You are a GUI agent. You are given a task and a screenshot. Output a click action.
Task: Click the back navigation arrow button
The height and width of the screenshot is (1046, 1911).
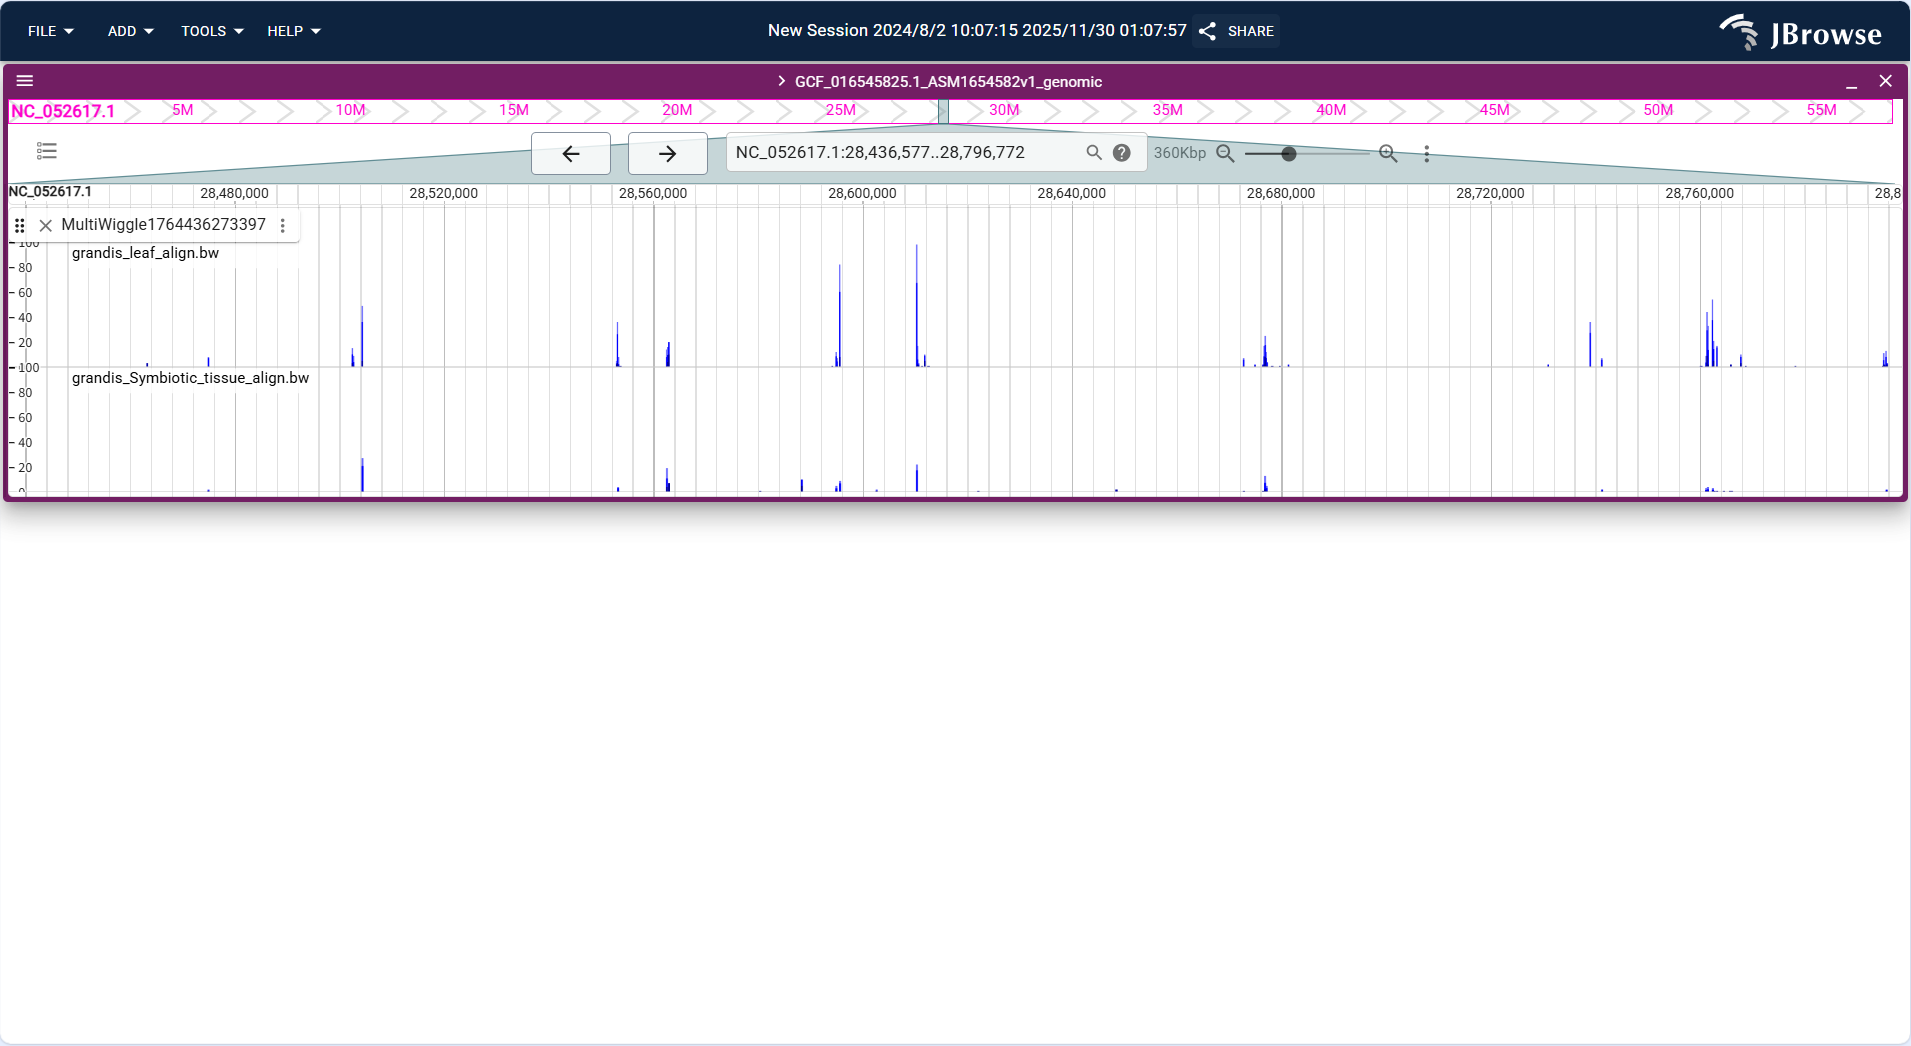coord(570,153)
